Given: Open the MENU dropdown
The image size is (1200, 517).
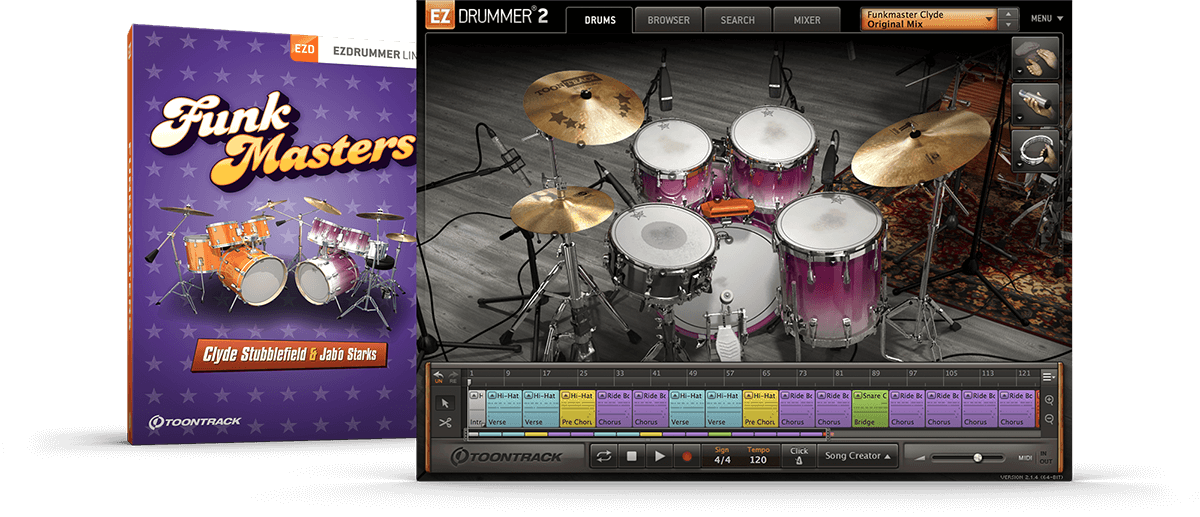Looking at the screenshot, I should tap(1046, 19).
